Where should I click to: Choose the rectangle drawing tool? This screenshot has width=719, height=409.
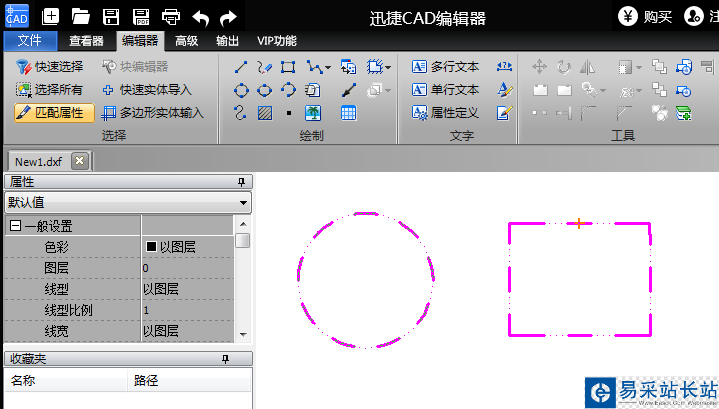pos(288,67)
